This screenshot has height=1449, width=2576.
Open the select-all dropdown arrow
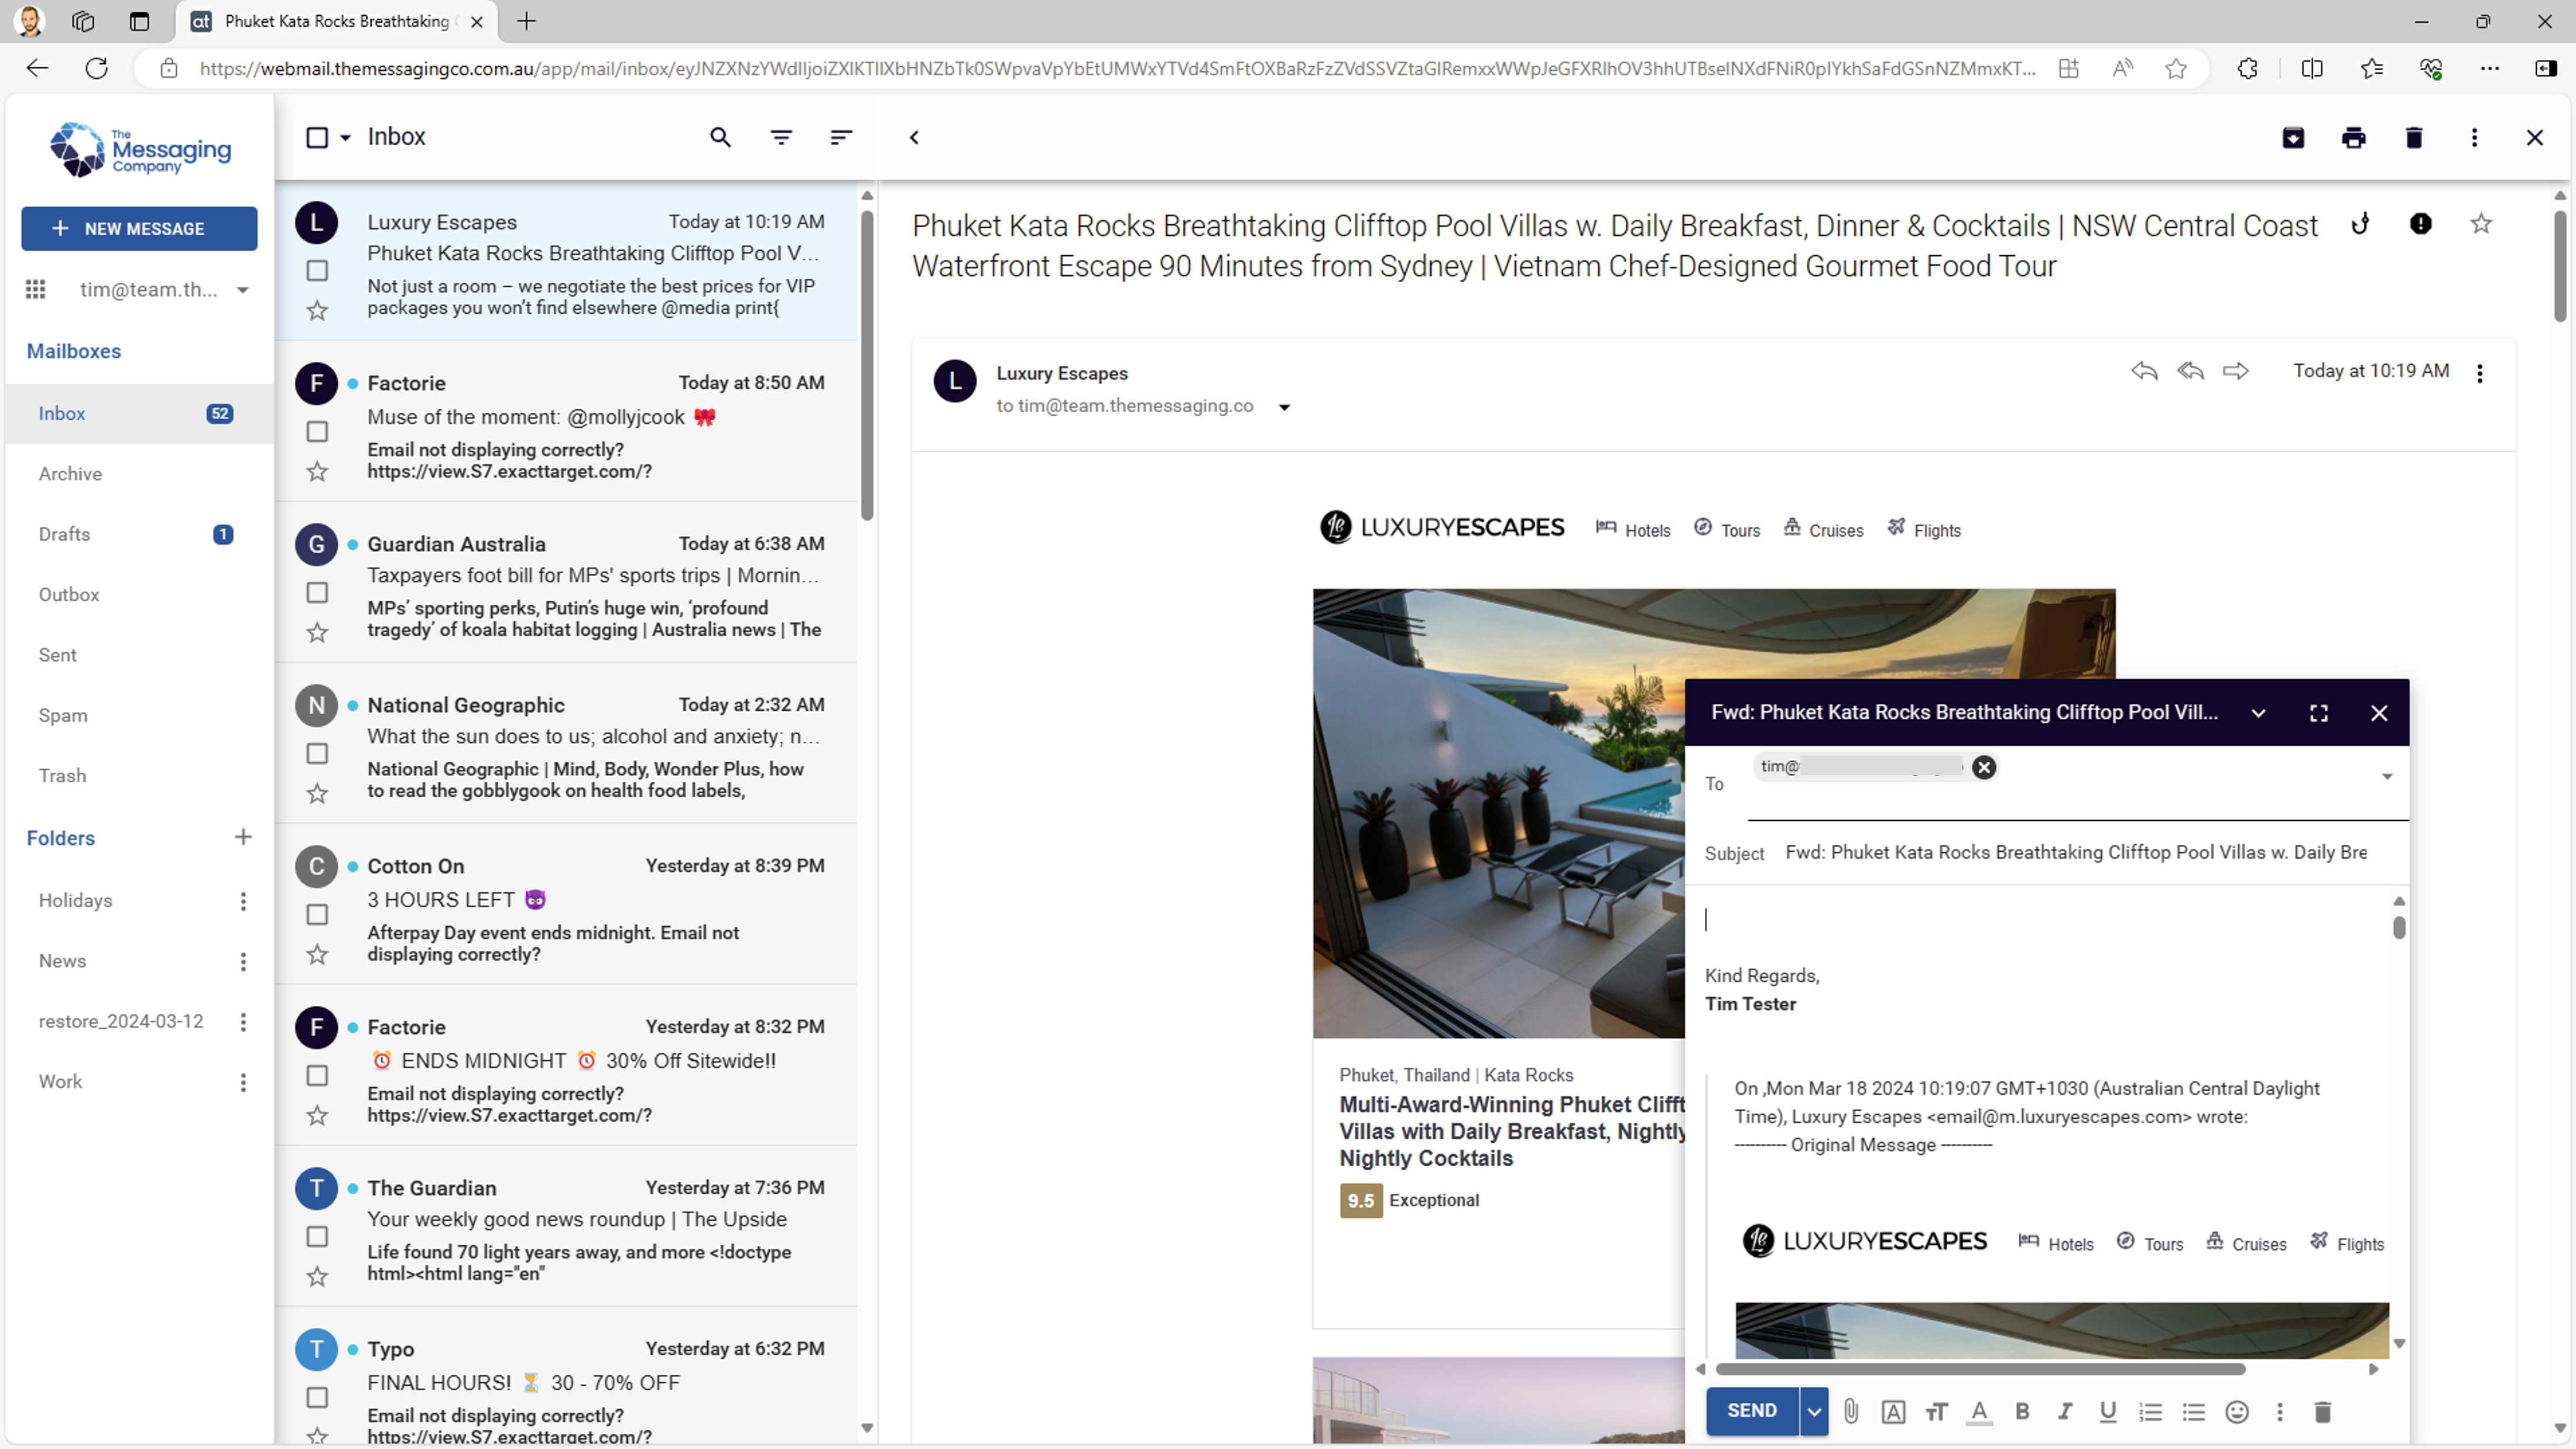coord(345,137)
